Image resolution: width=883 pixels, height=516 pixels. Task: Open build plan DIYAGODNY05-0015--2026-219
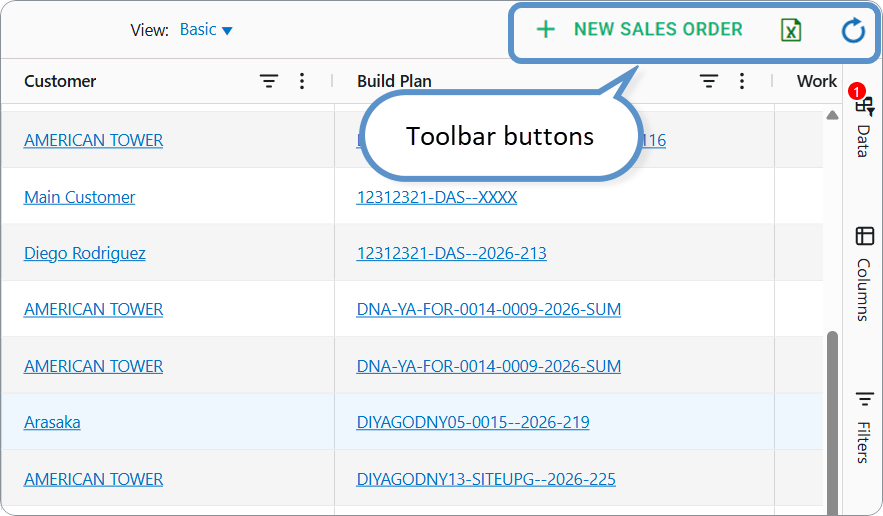coord(472,422)
